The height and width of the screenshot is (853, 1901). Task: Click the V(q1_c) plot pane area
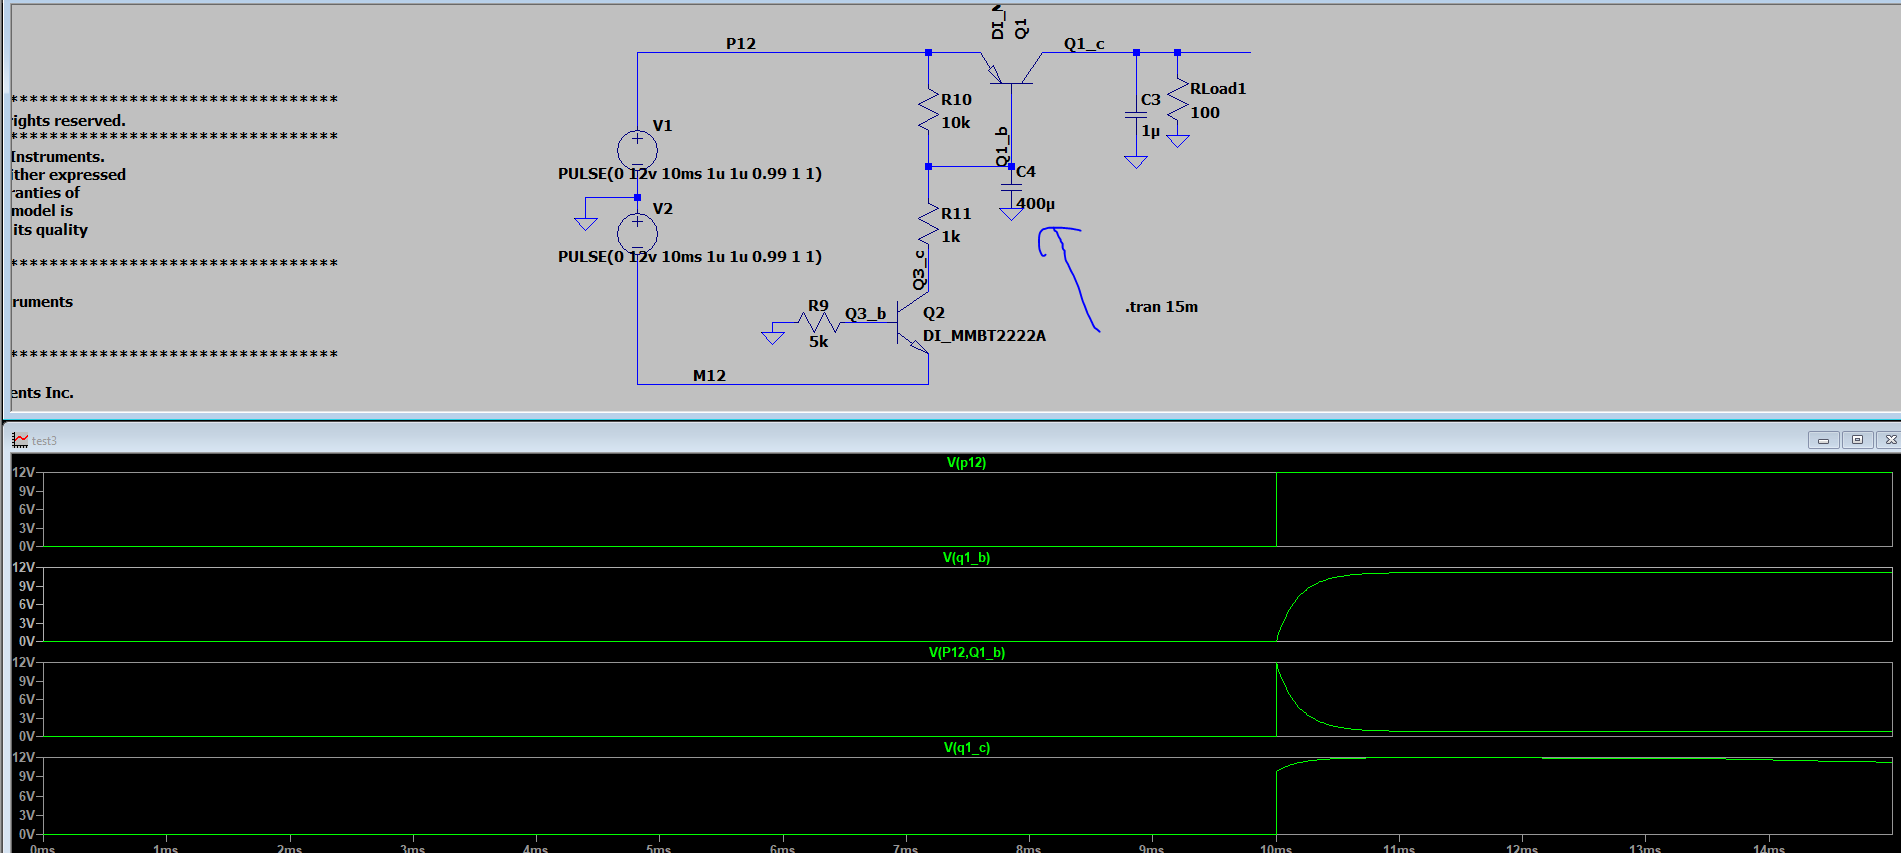[966, 795]
